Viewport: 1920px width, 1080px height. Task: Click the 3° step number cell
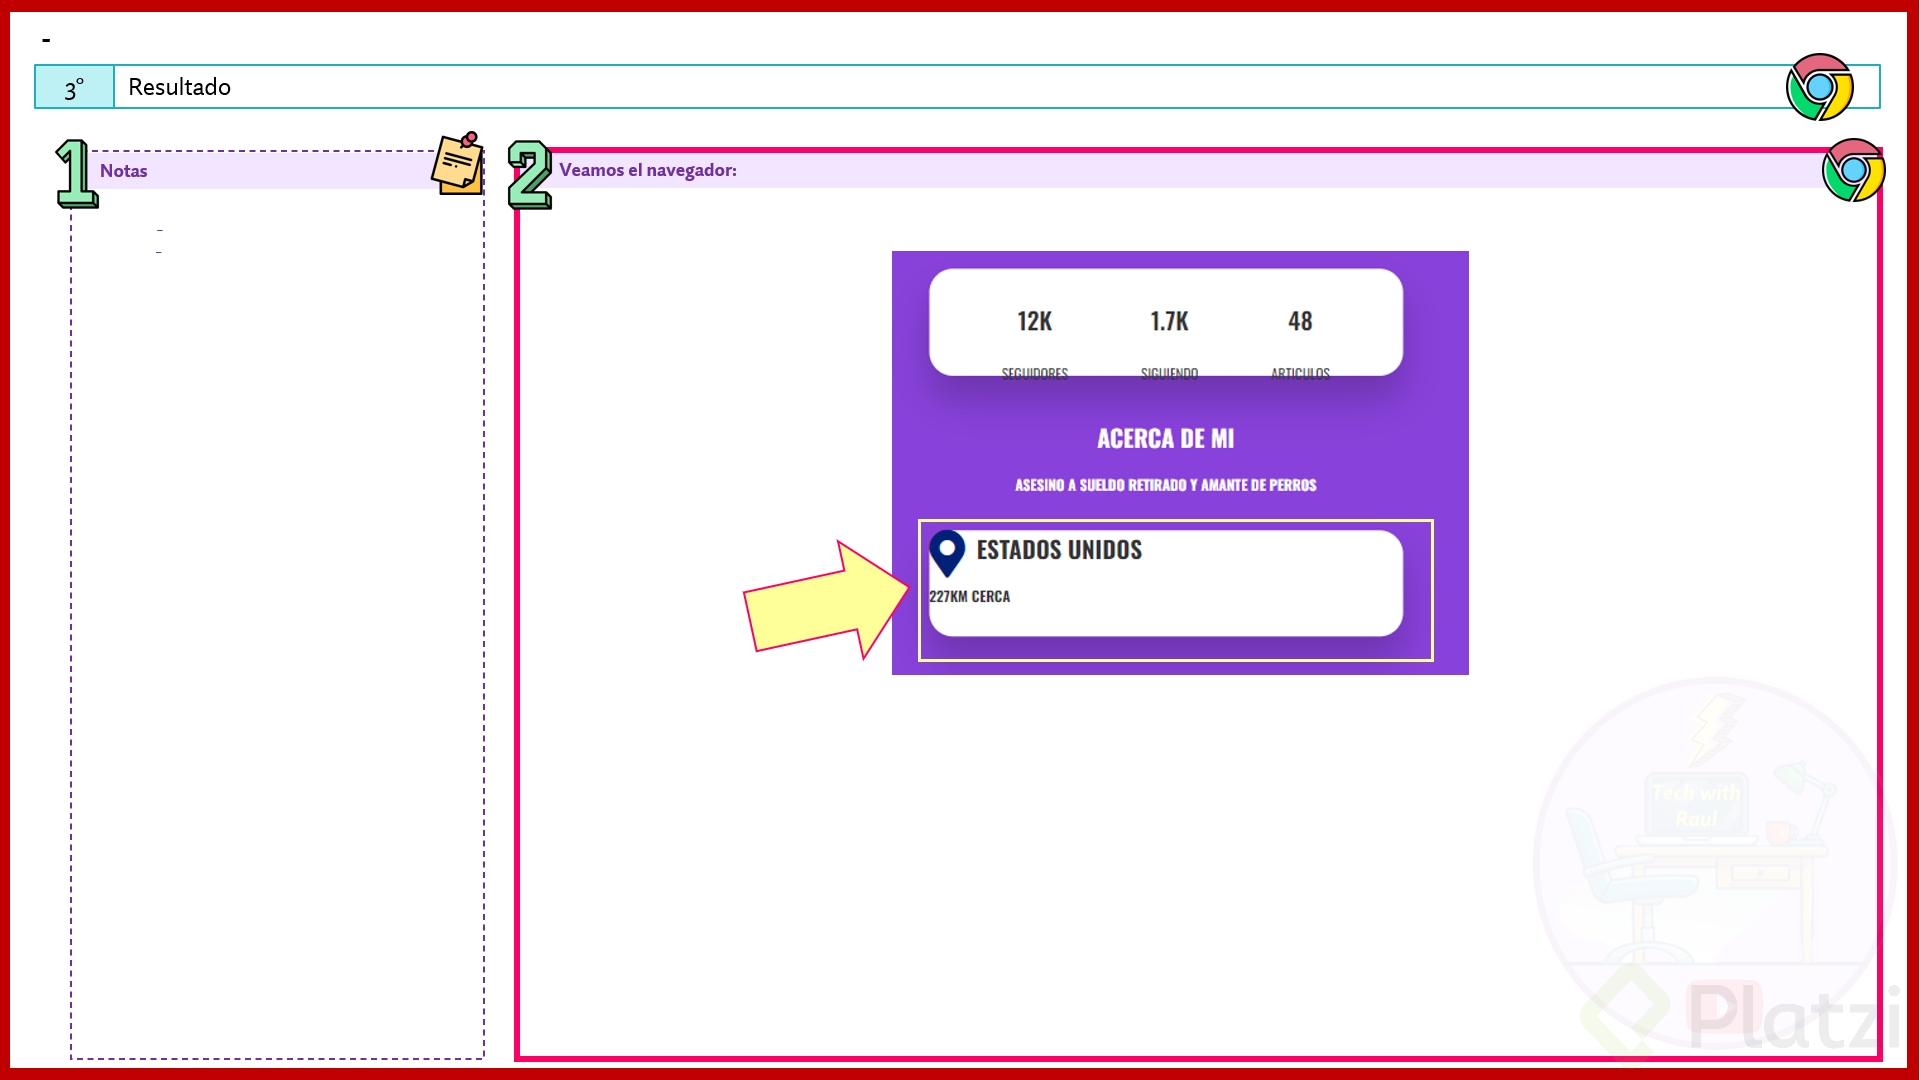pyautogui.click(x=74, y=88)
